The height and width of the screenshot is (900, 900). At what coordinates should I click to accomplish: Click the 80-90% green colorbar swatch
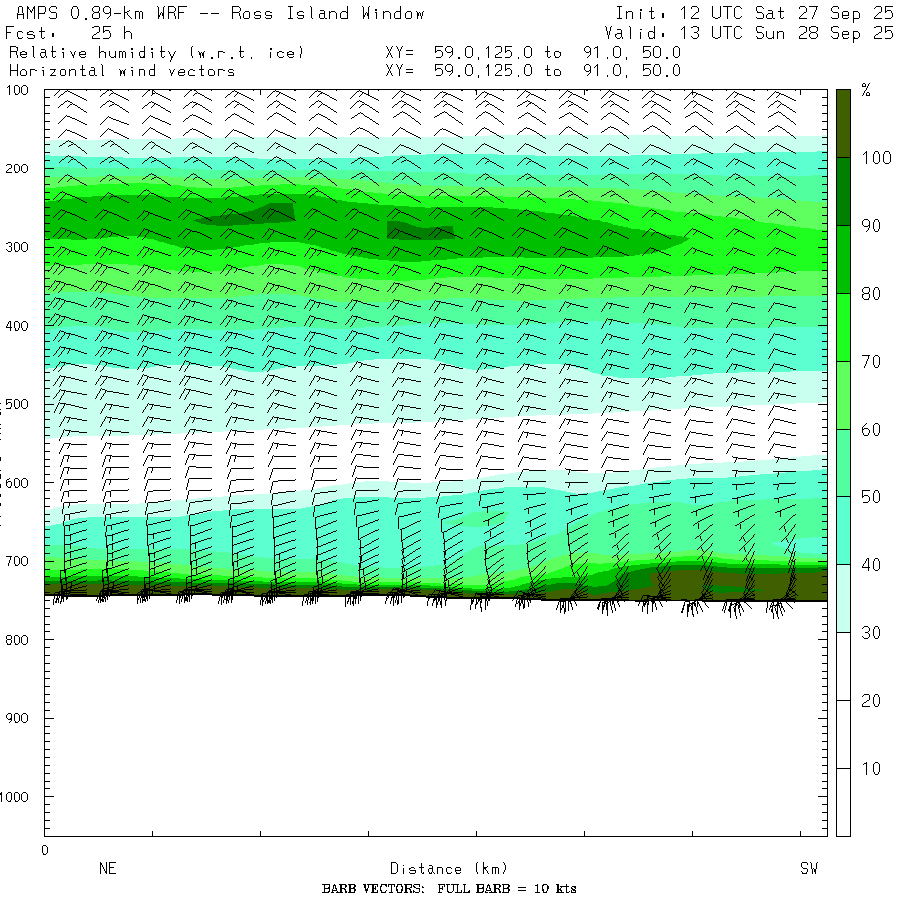843,259
